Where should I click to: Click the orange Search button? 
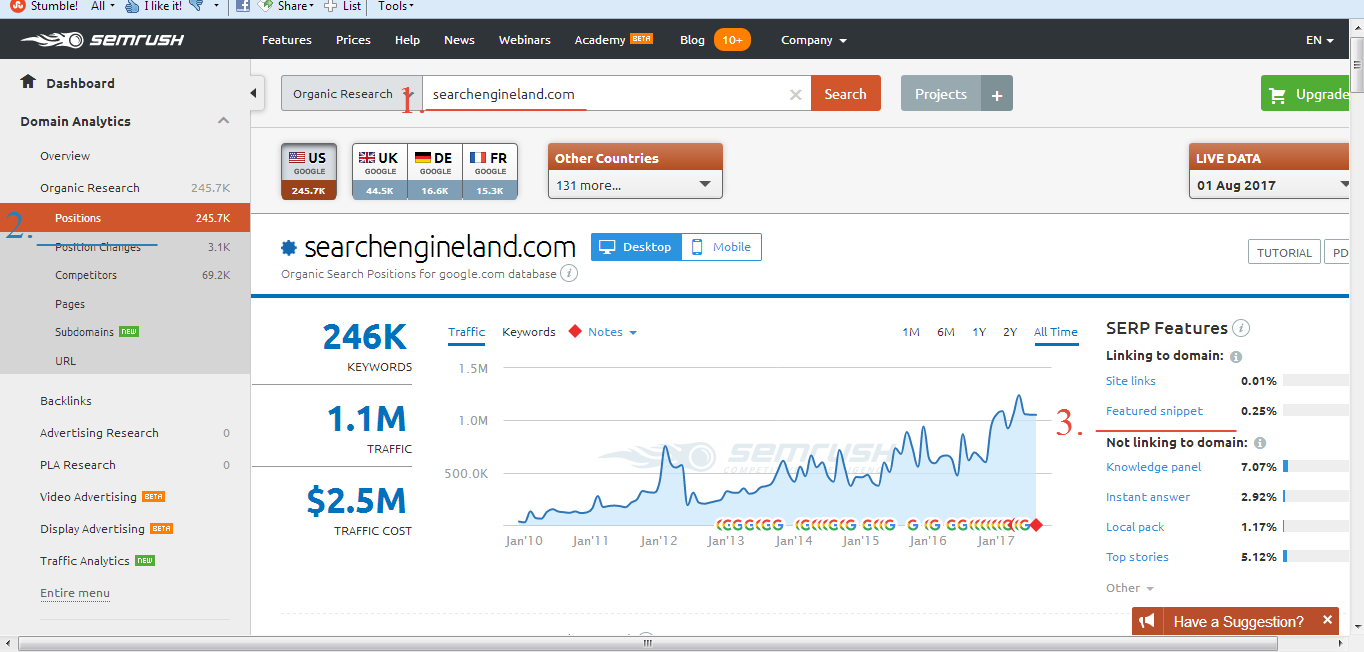tap(845, 94)
